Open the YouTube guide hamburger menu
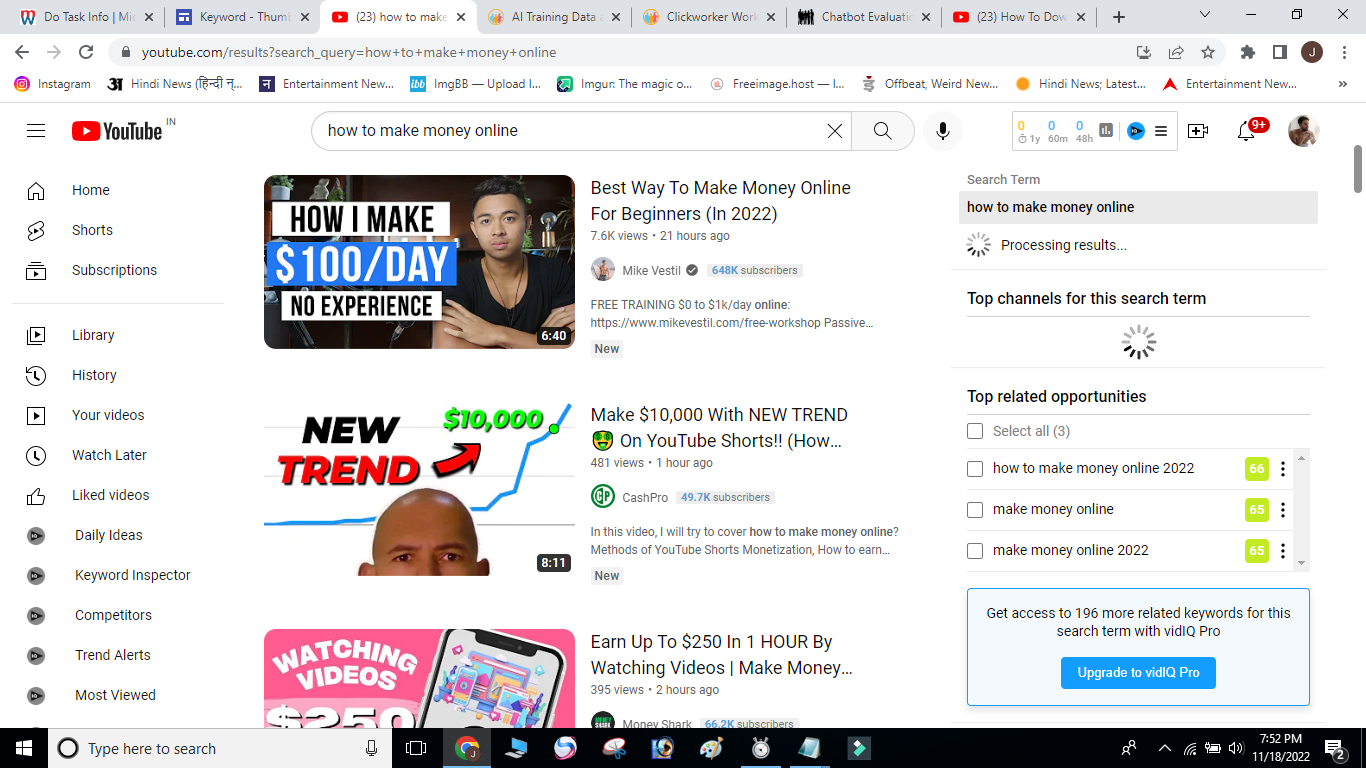The width and height of the screenshot is (1366, 768). [x=36, y=131]
